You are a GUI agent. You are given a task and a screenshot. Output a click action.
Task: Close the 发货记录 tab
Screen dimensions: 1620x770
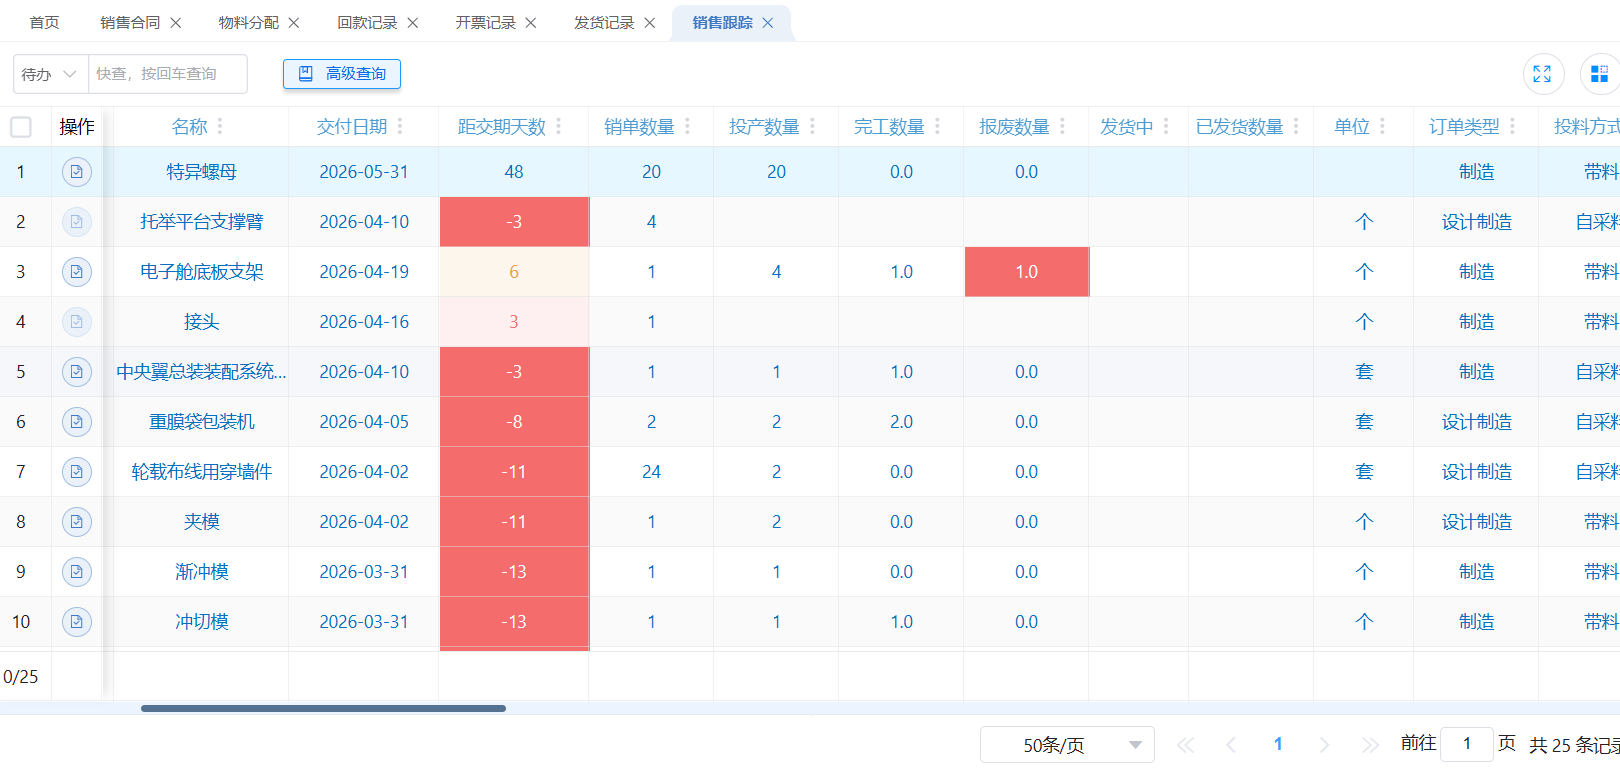(650, 23)
